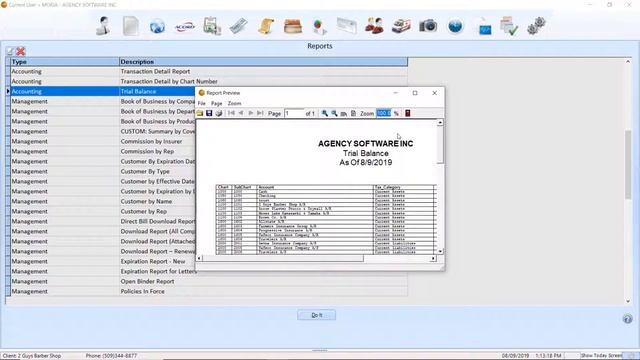Select the Commission by Insurer row
Screen dimensions: 640x360
102,141
